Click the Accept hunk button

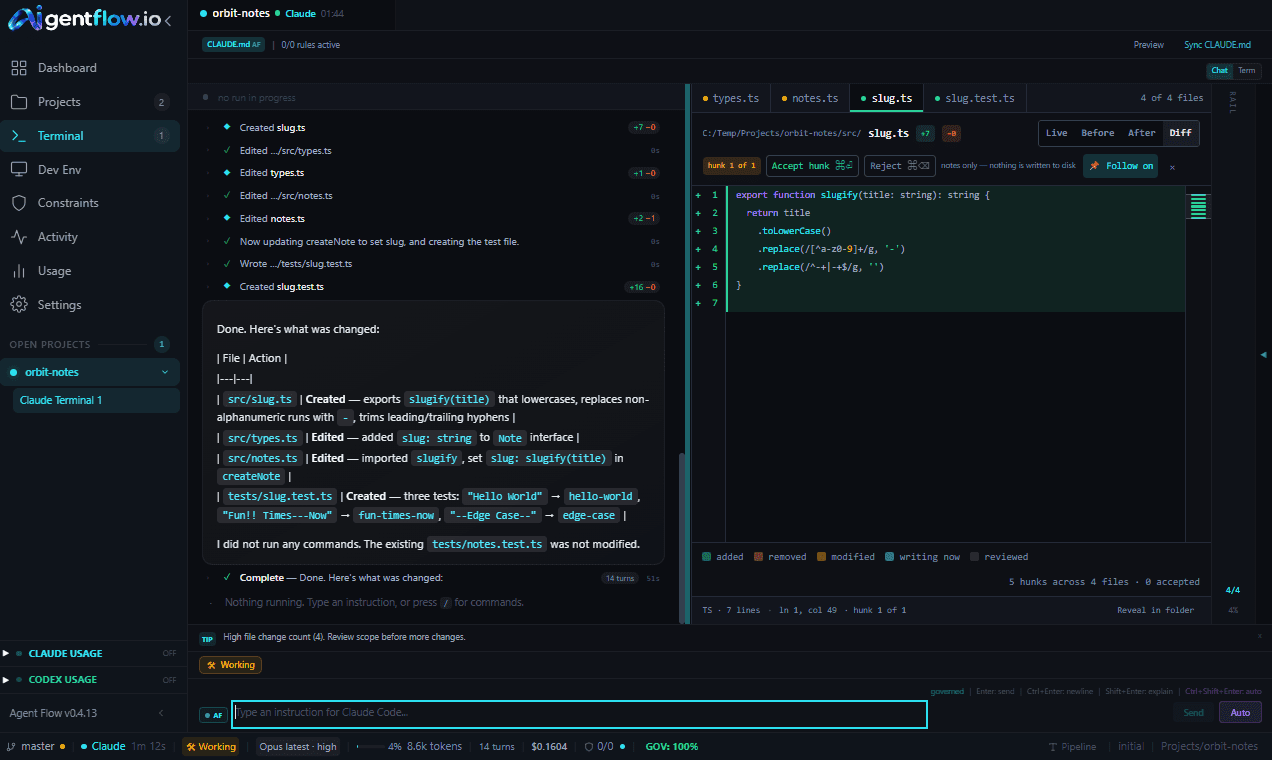coord(812,166)
